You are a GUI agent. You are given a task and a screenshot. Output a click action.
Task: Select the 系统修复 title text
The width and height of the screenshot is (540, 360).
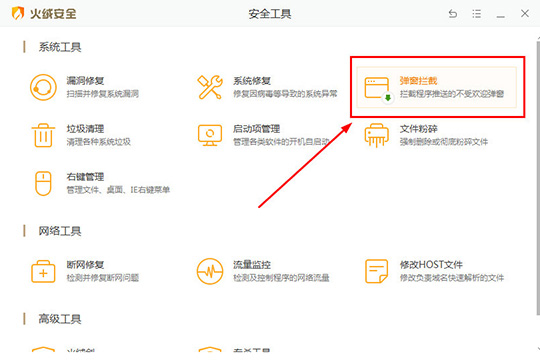point(252,81)
